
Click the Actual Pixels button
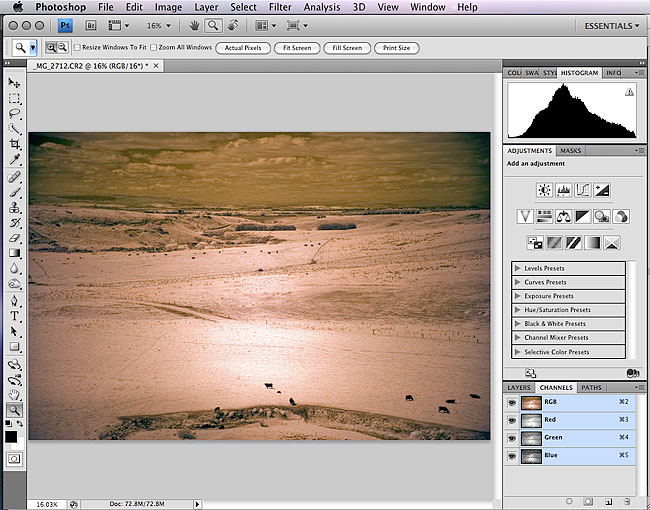click(240, 47)
